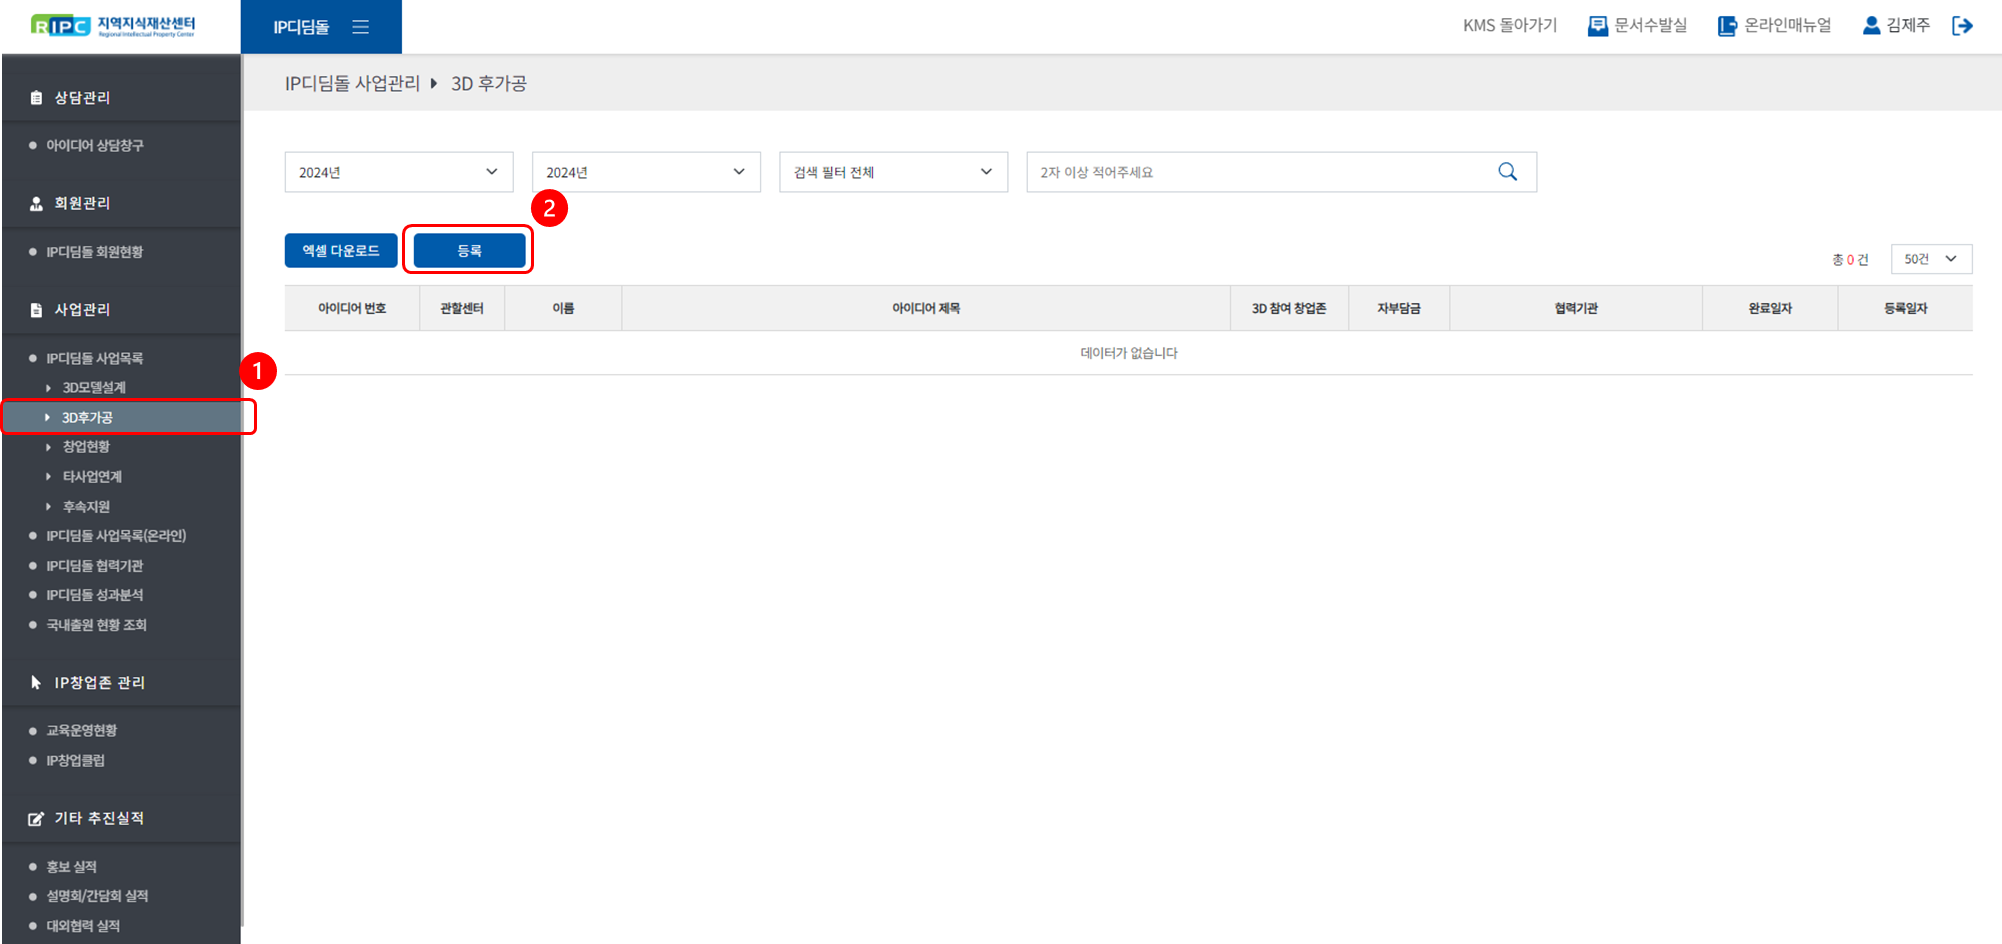The image size is (2002, 944).
Task: Open 문서수발실 document icon
Action: (1597, 26)
